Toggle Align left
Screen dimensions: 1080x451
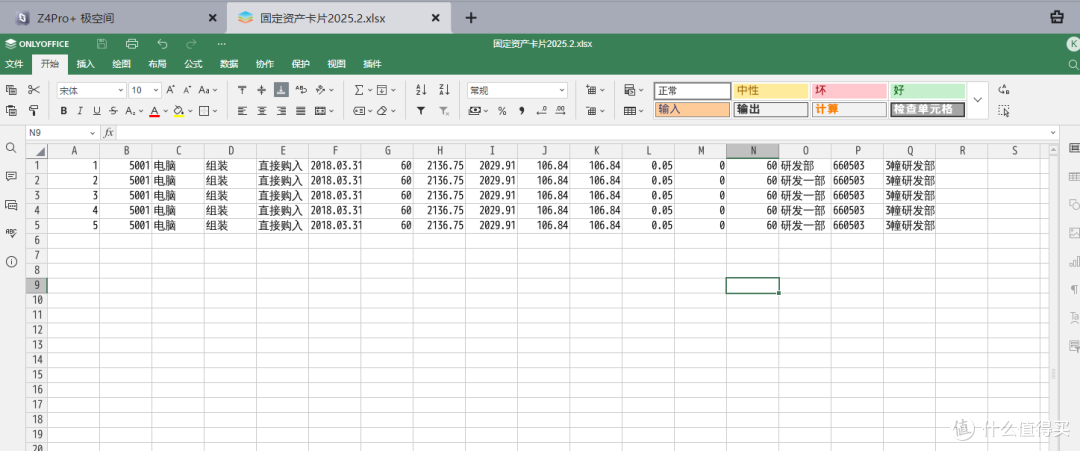tap(242, 110)
